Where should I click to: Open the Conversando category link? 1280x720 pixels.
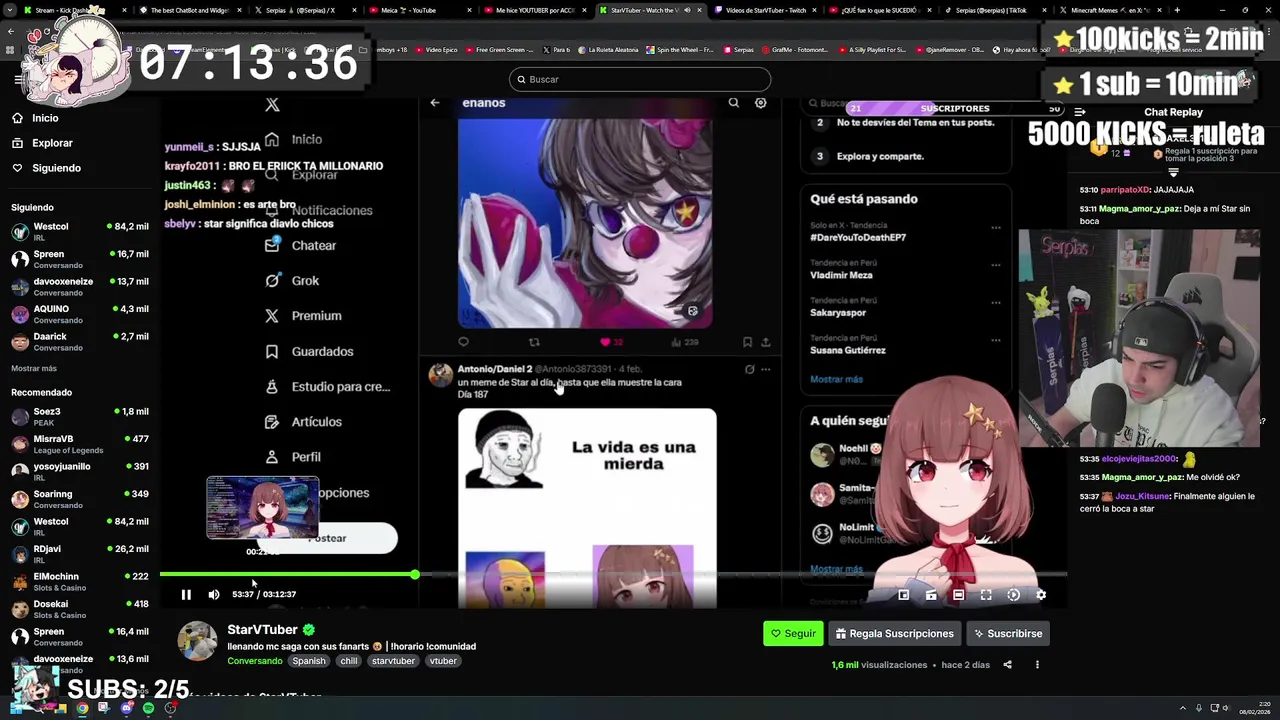pyautogui.click(x=255, y=661)
